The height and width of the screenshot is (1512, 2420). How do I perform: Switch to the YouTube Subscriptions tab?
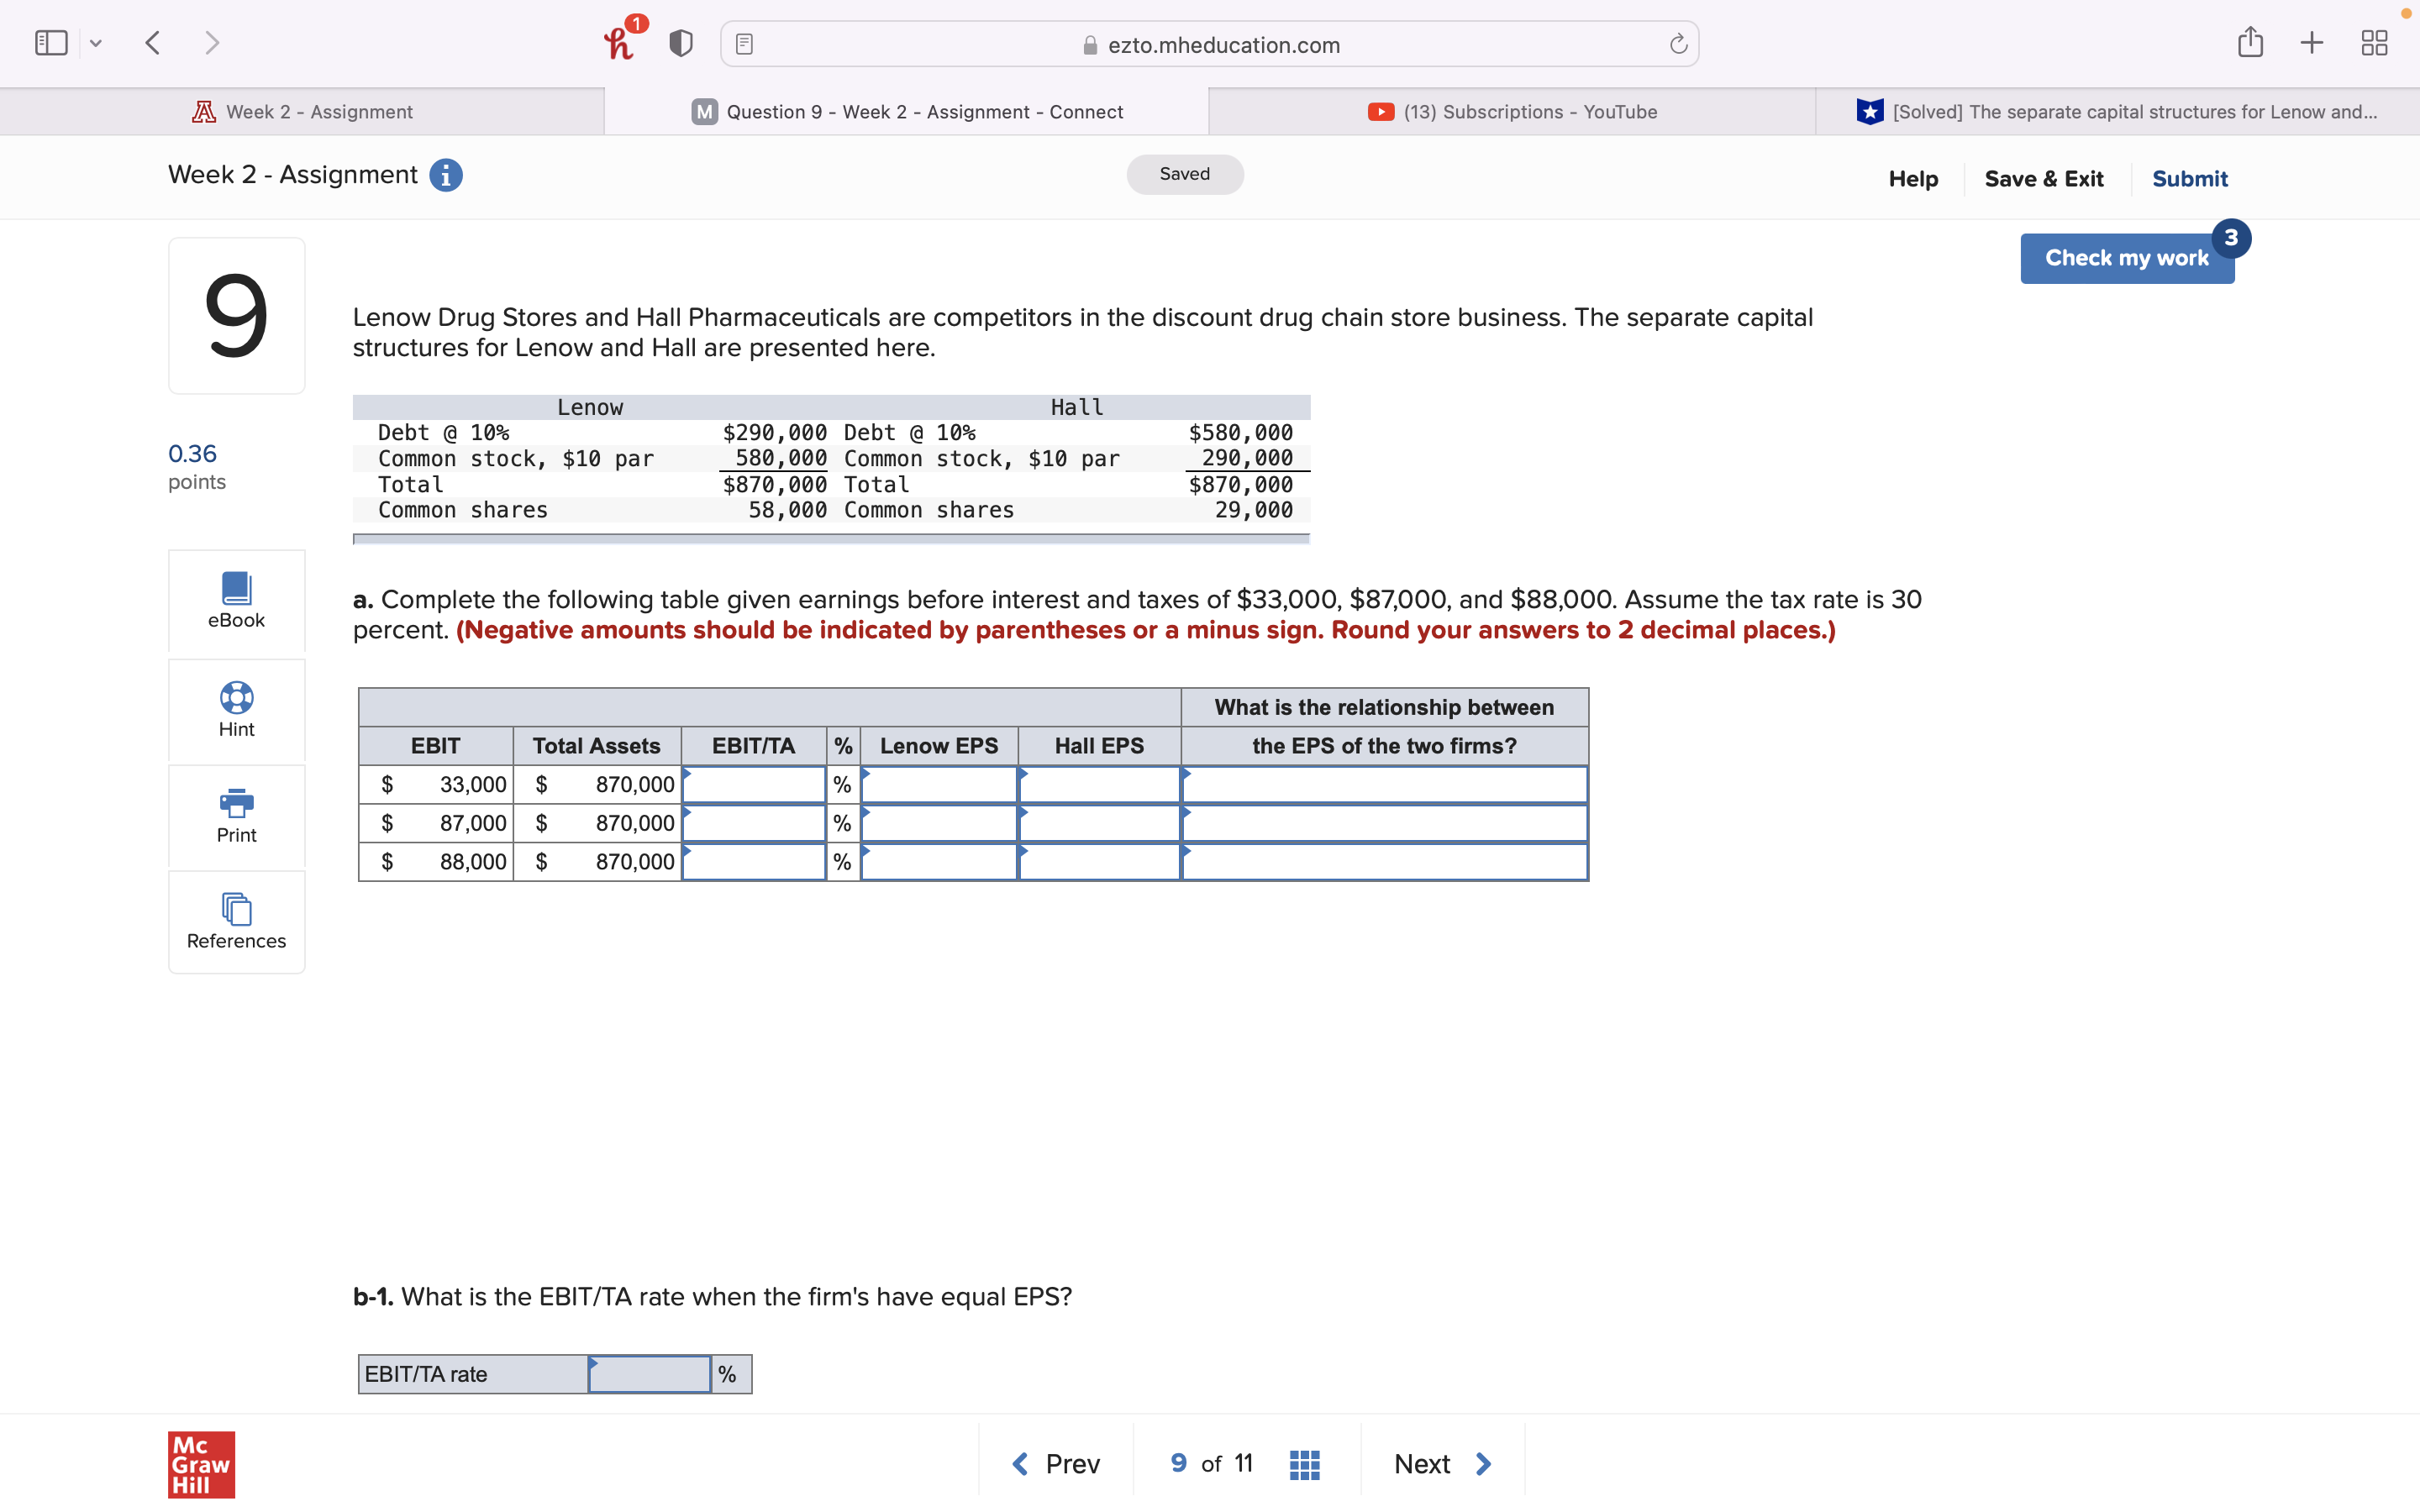point(1510,111)
